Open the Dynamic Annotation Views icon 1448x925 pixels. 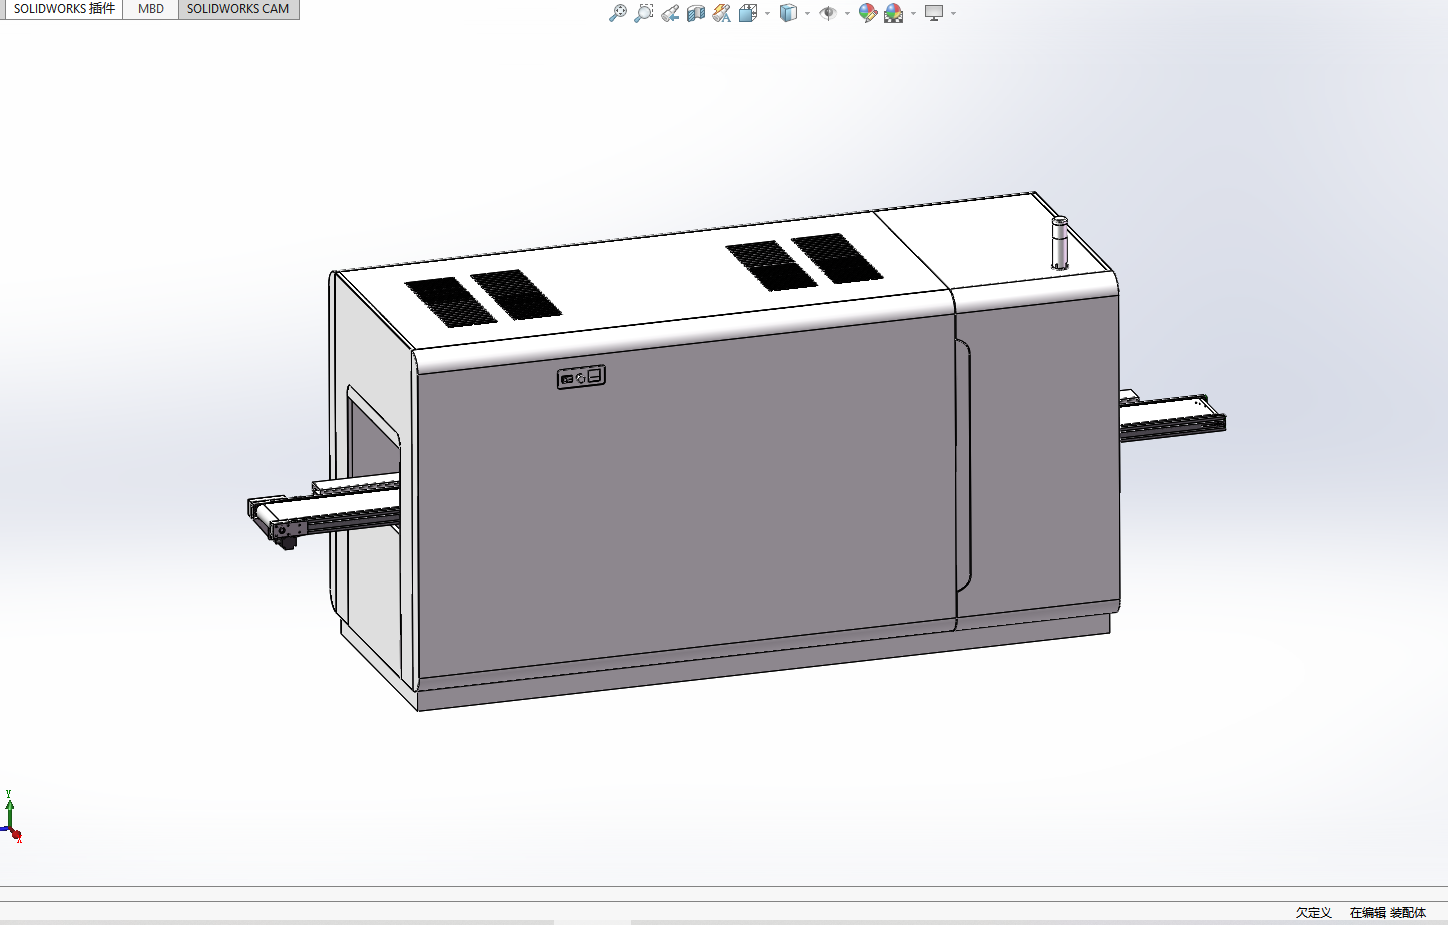click(722, 13)
